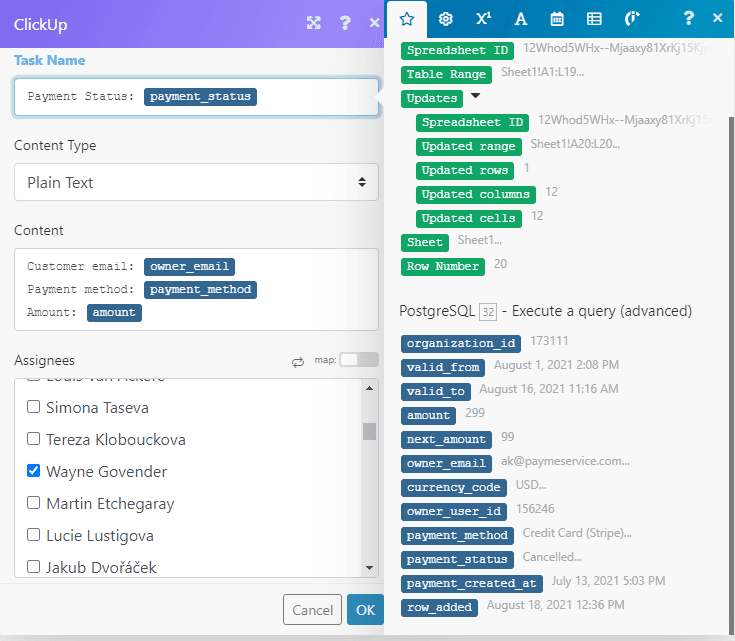Click the Cancel button
735x641 pixels.
point(312,610)
